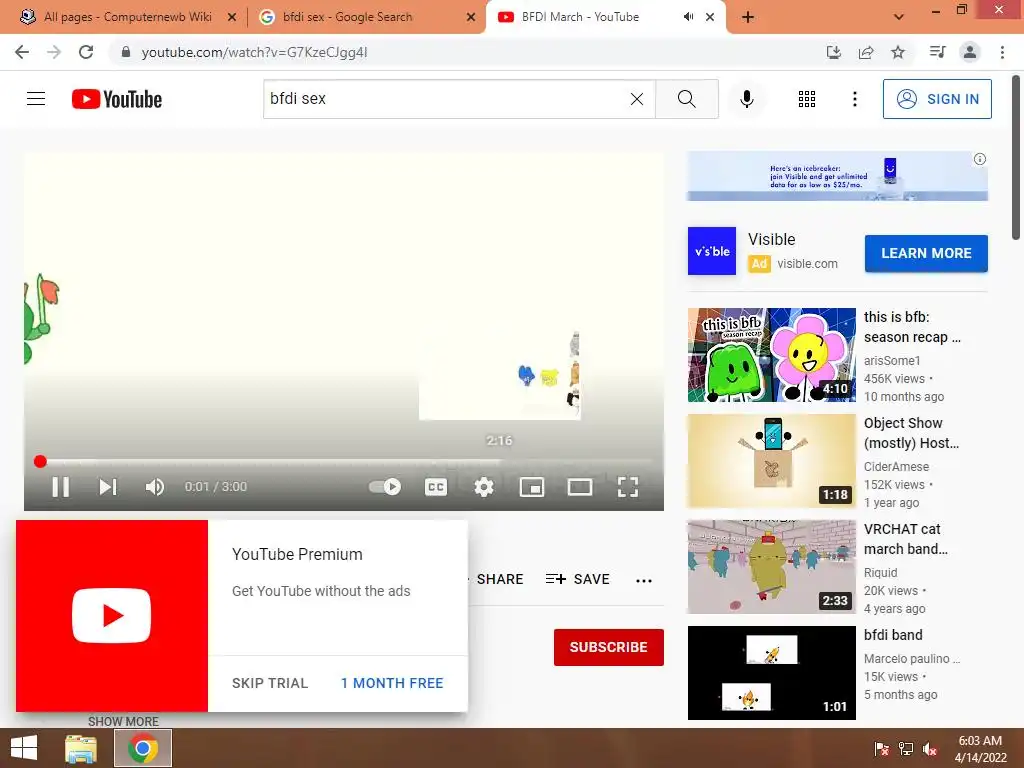Click install app icon in address bar
The image size is (1024, 768).
tap(834, 52)
